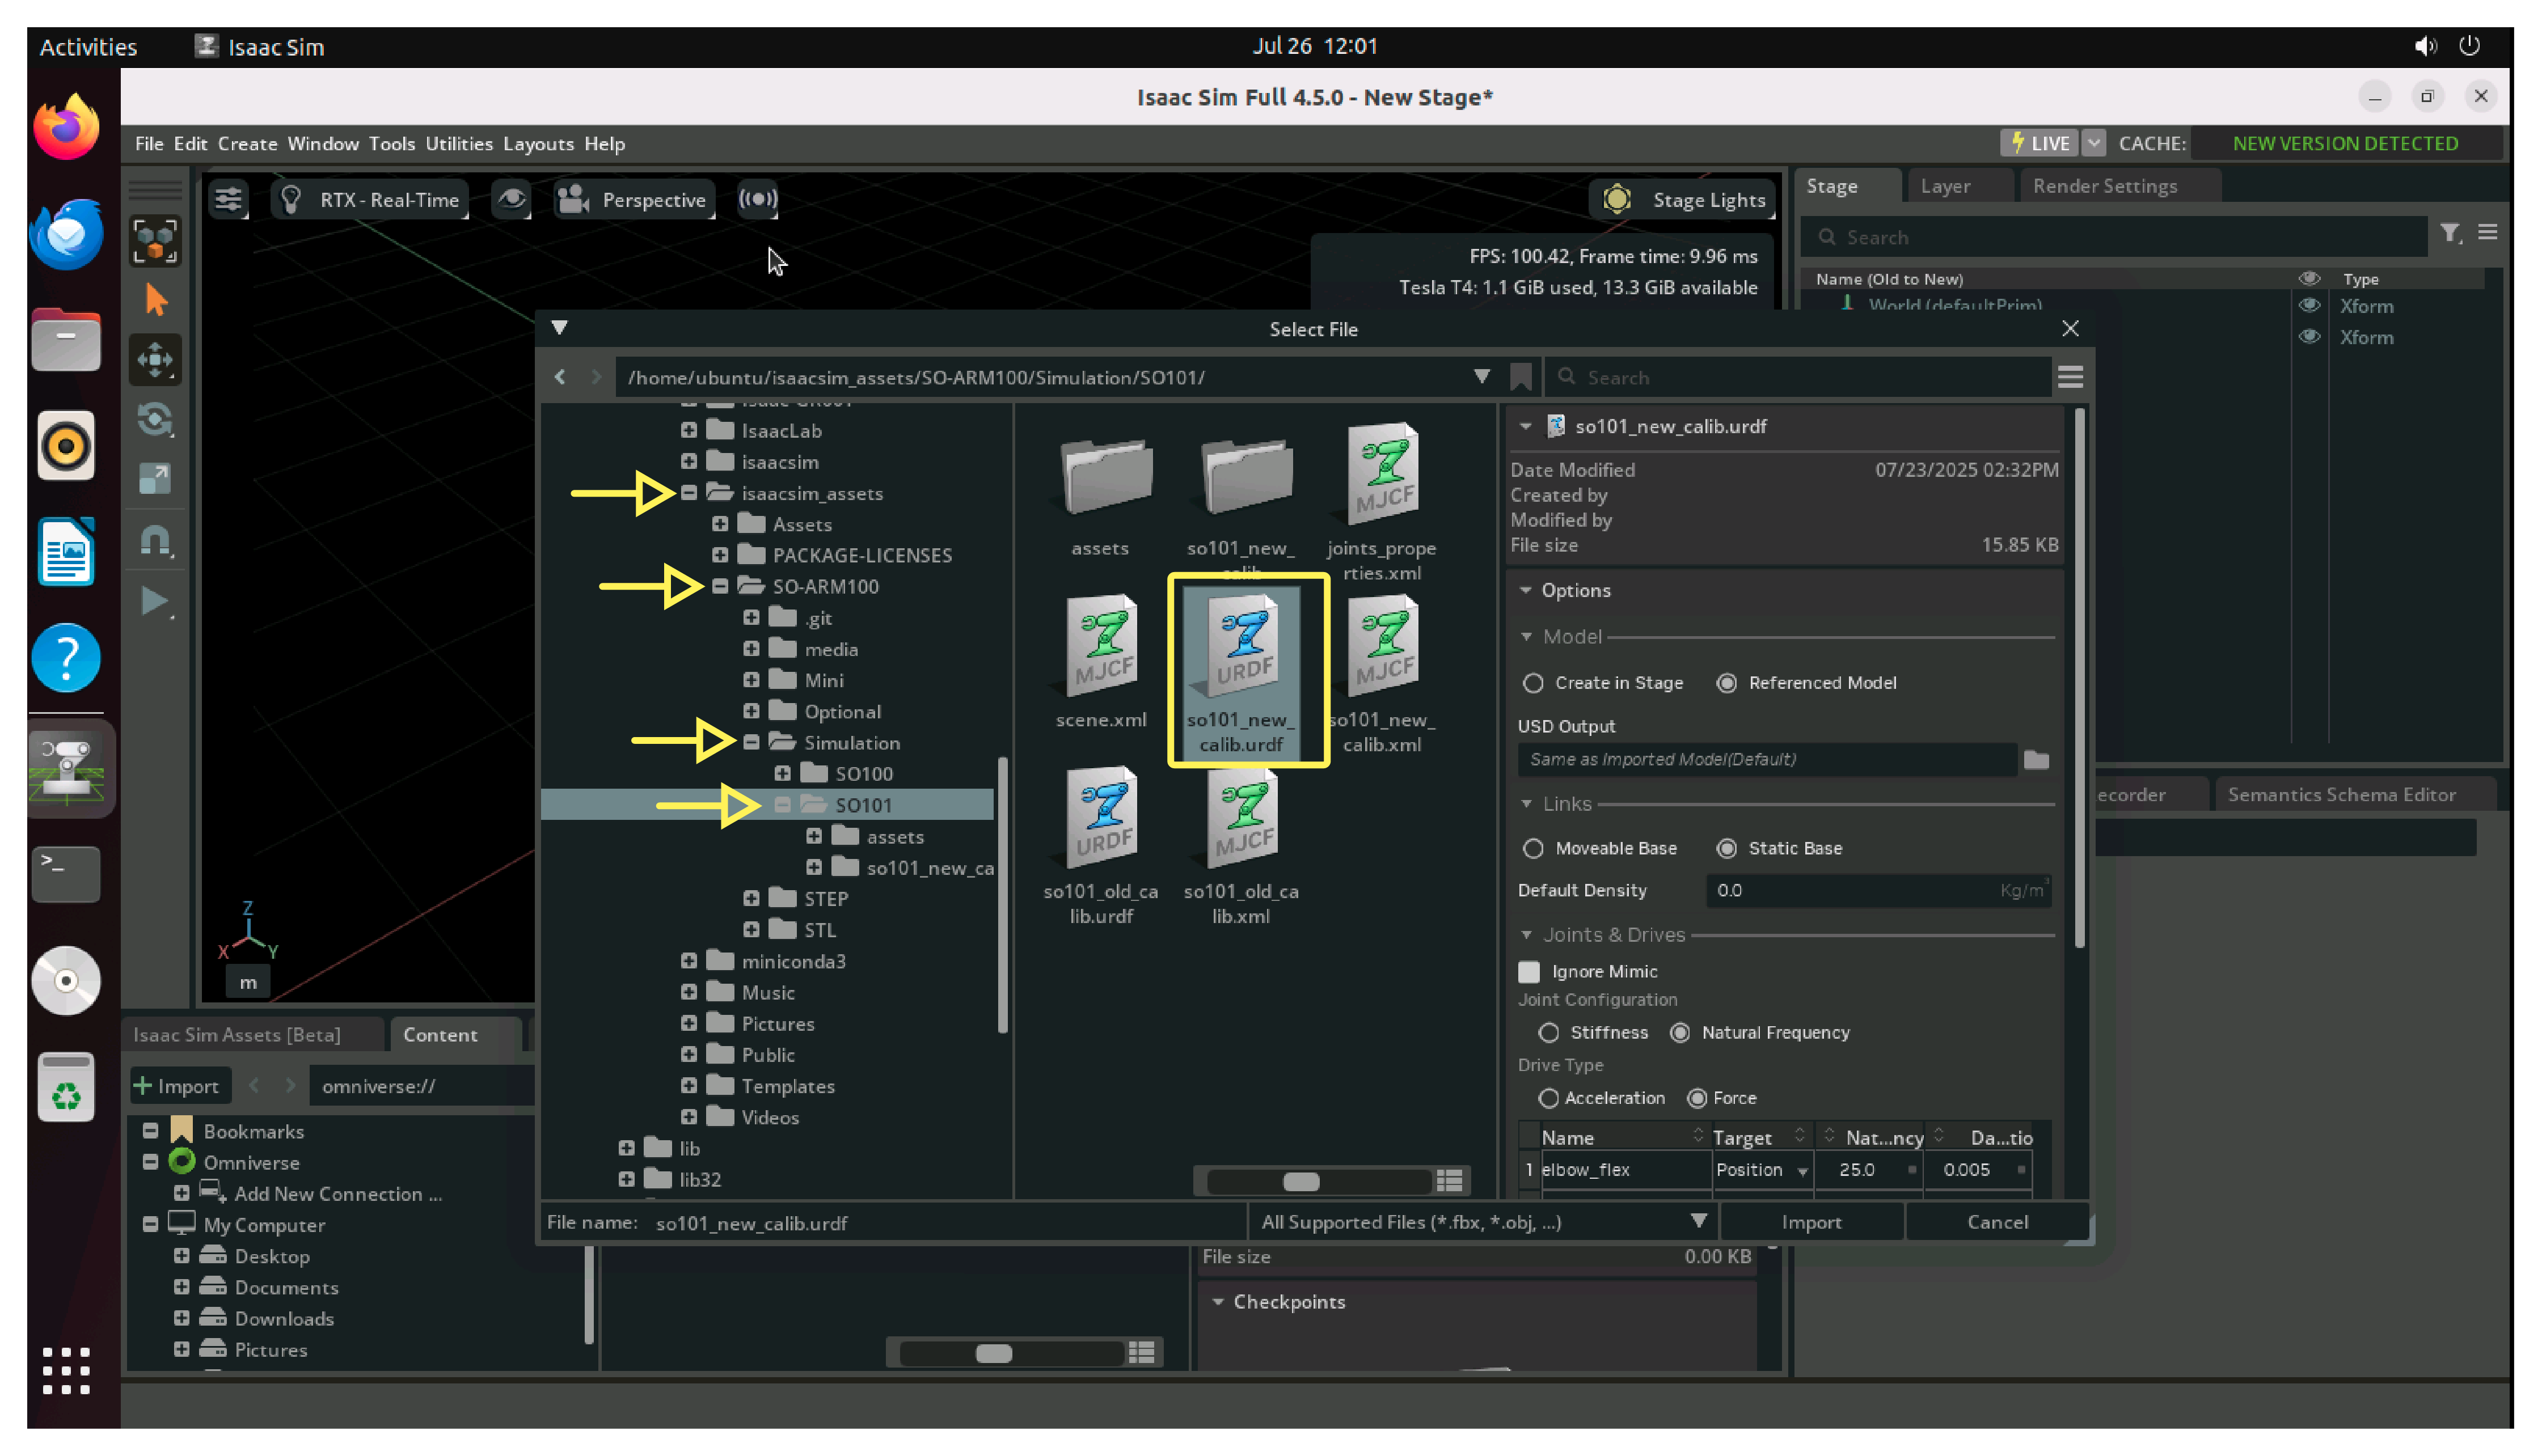The width and height of the screenshot is (2542, 1456).
Task: Click the viewport settings sliders icon
Action: tap(228, 199)
